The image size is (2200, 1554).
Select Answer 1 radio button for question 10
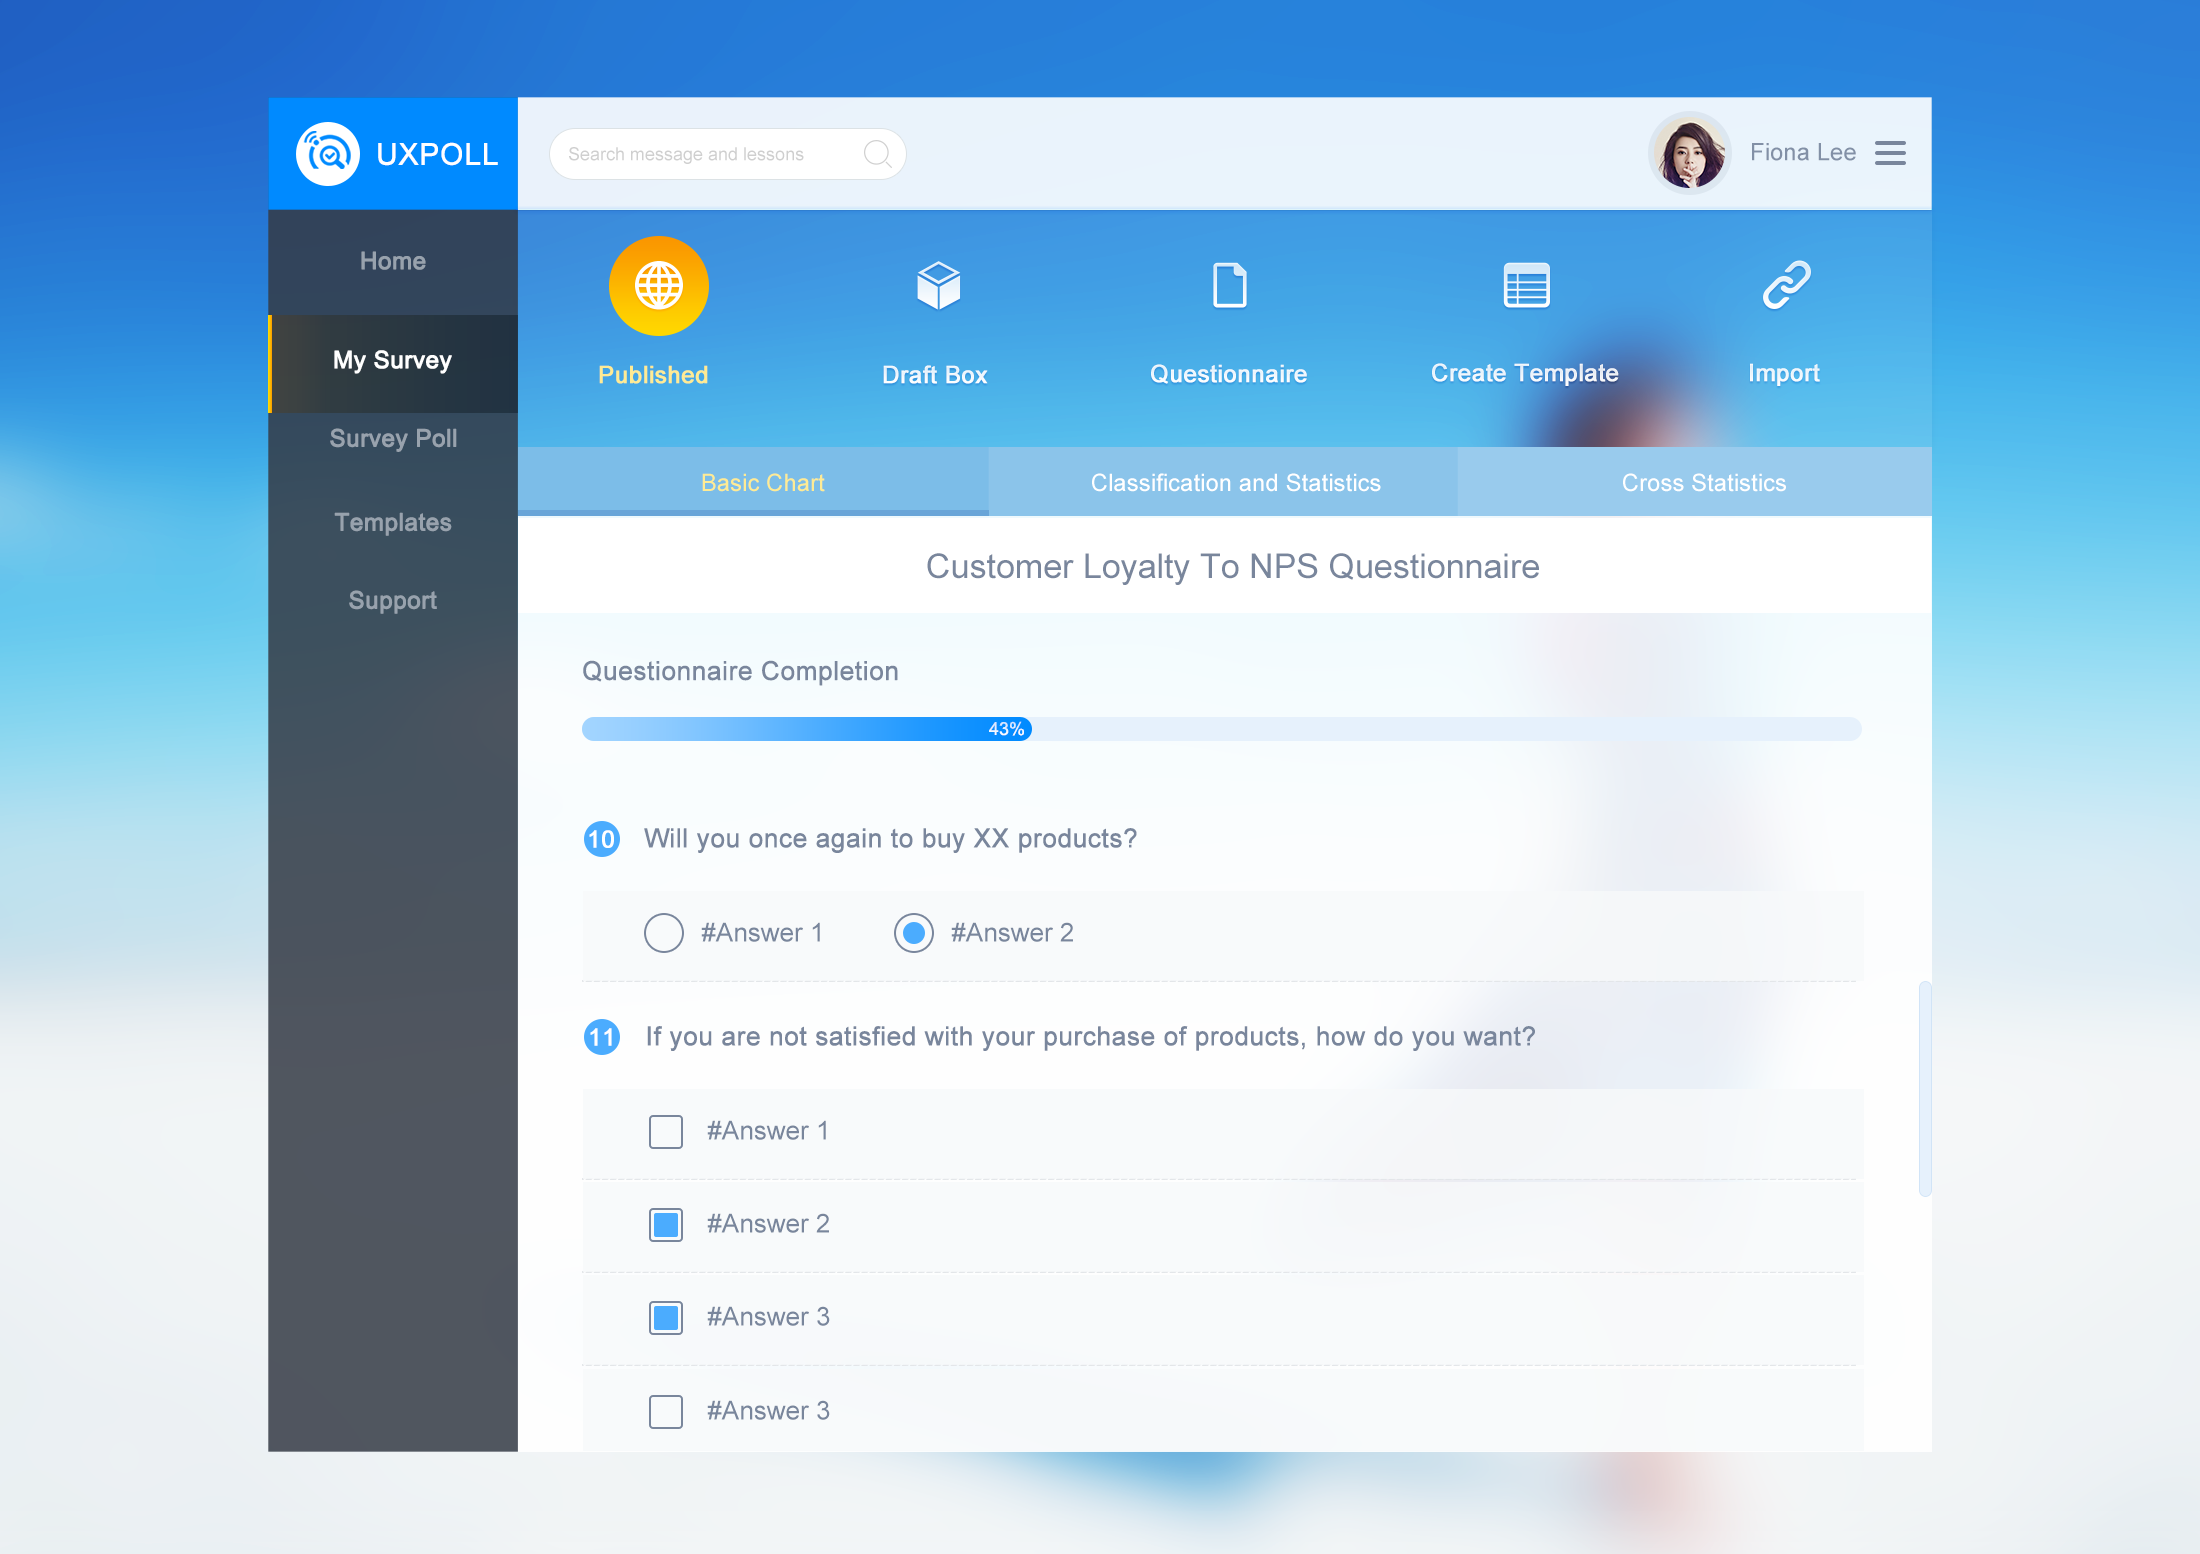661,932
